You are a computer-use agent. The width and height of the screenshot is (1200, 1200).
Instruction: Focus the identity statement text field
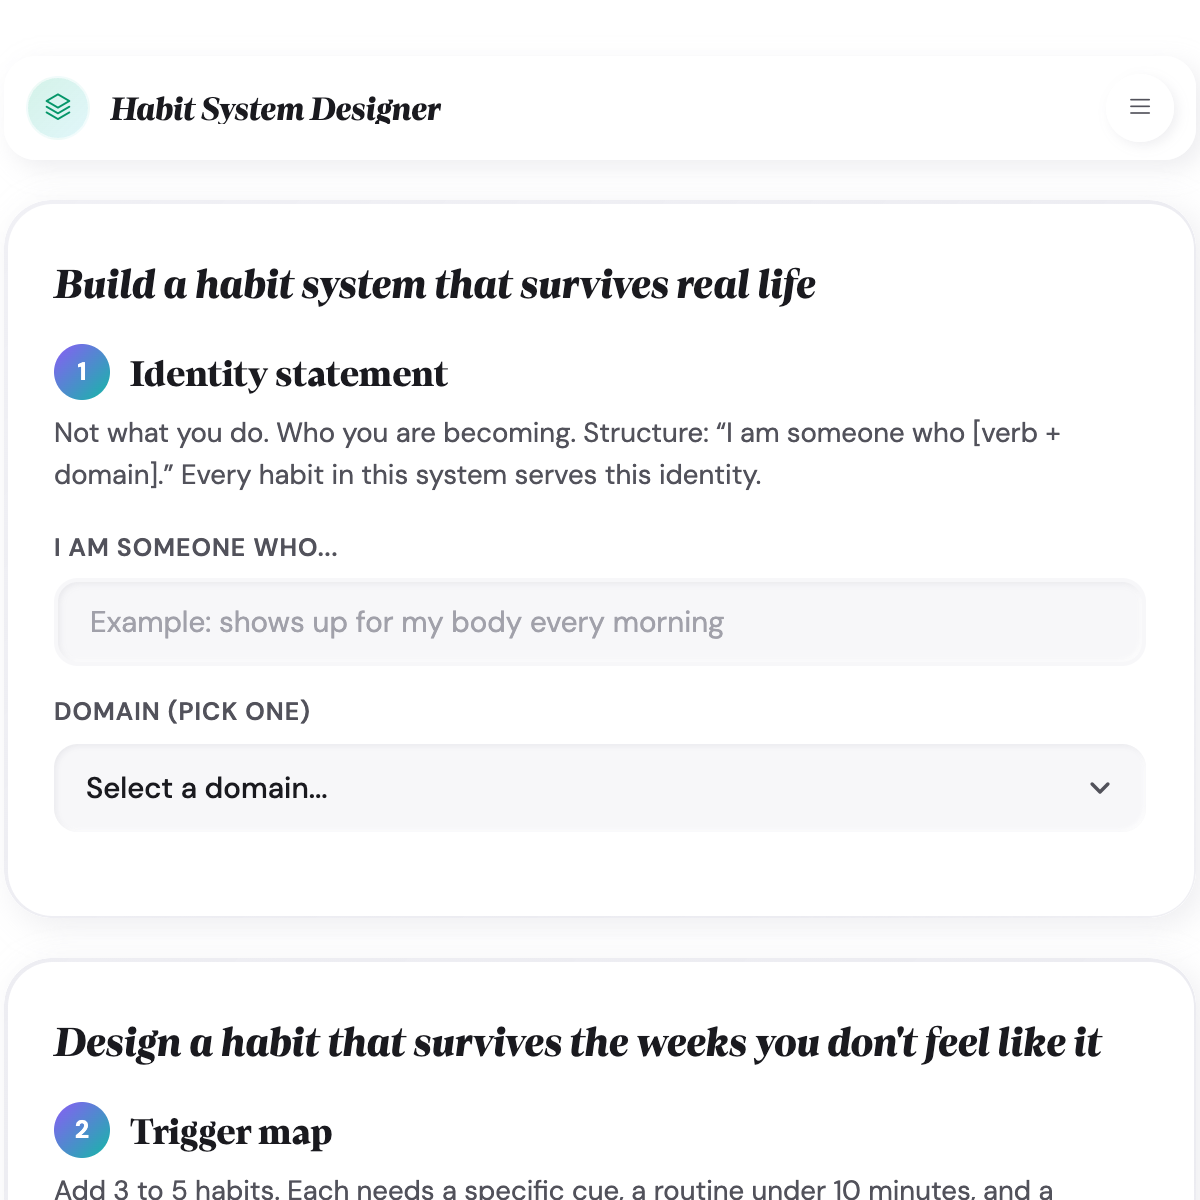point(600,622)
